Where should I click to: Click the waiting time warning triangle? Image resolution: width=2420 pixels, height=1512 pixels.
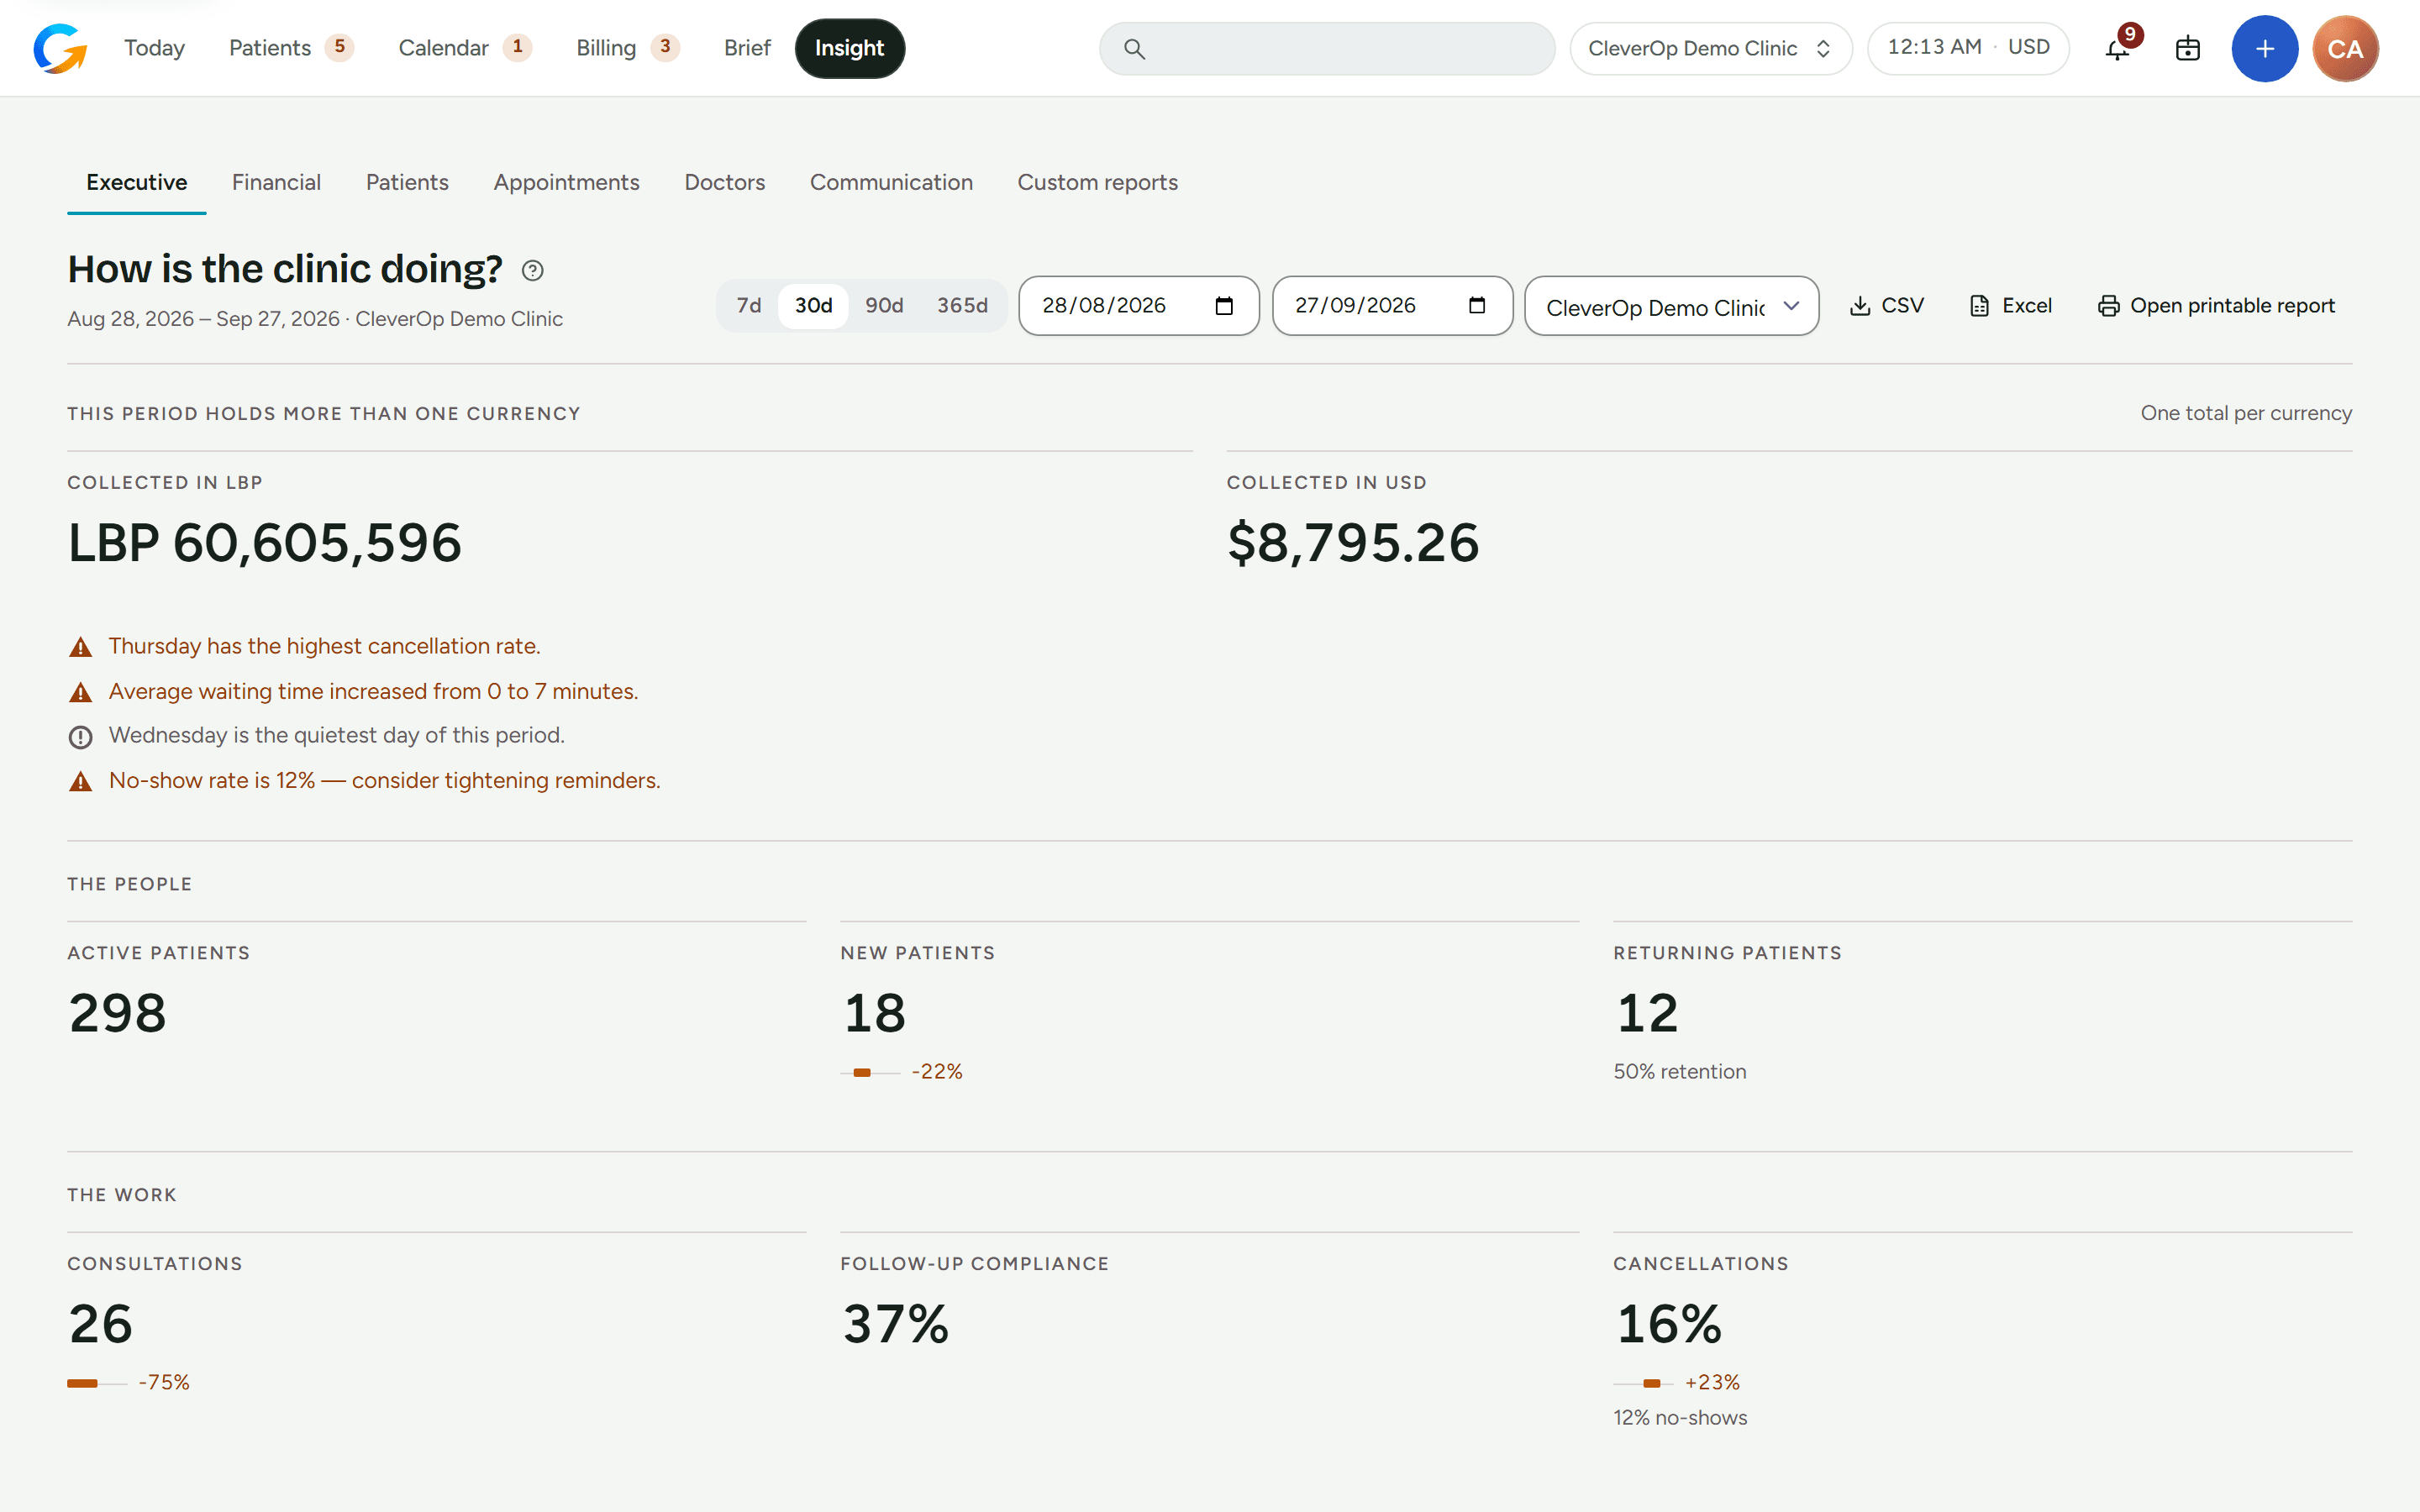[81, 693]
